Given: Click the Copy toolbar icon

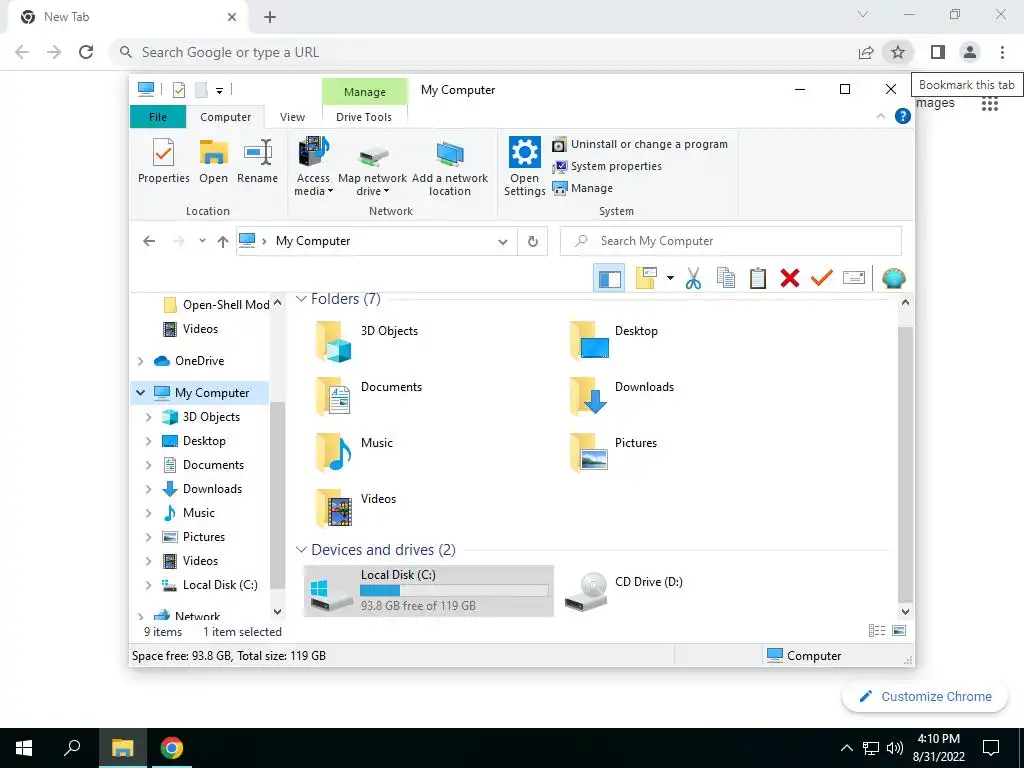Looking at the screenshot, I should tap(726, 279).
